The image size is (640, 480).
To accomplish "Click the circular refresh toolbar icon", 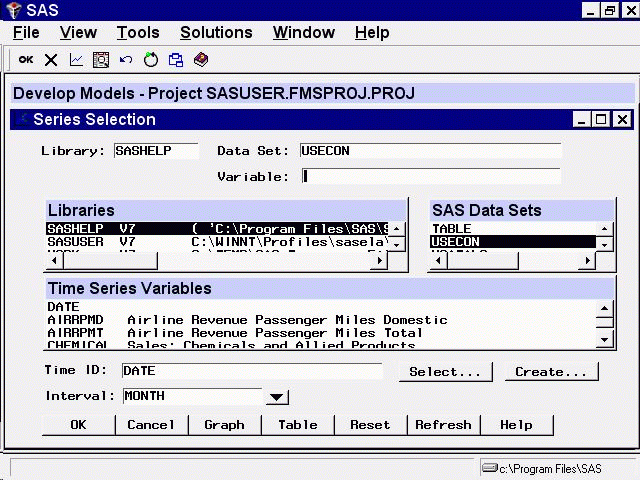I will [151, 60].
